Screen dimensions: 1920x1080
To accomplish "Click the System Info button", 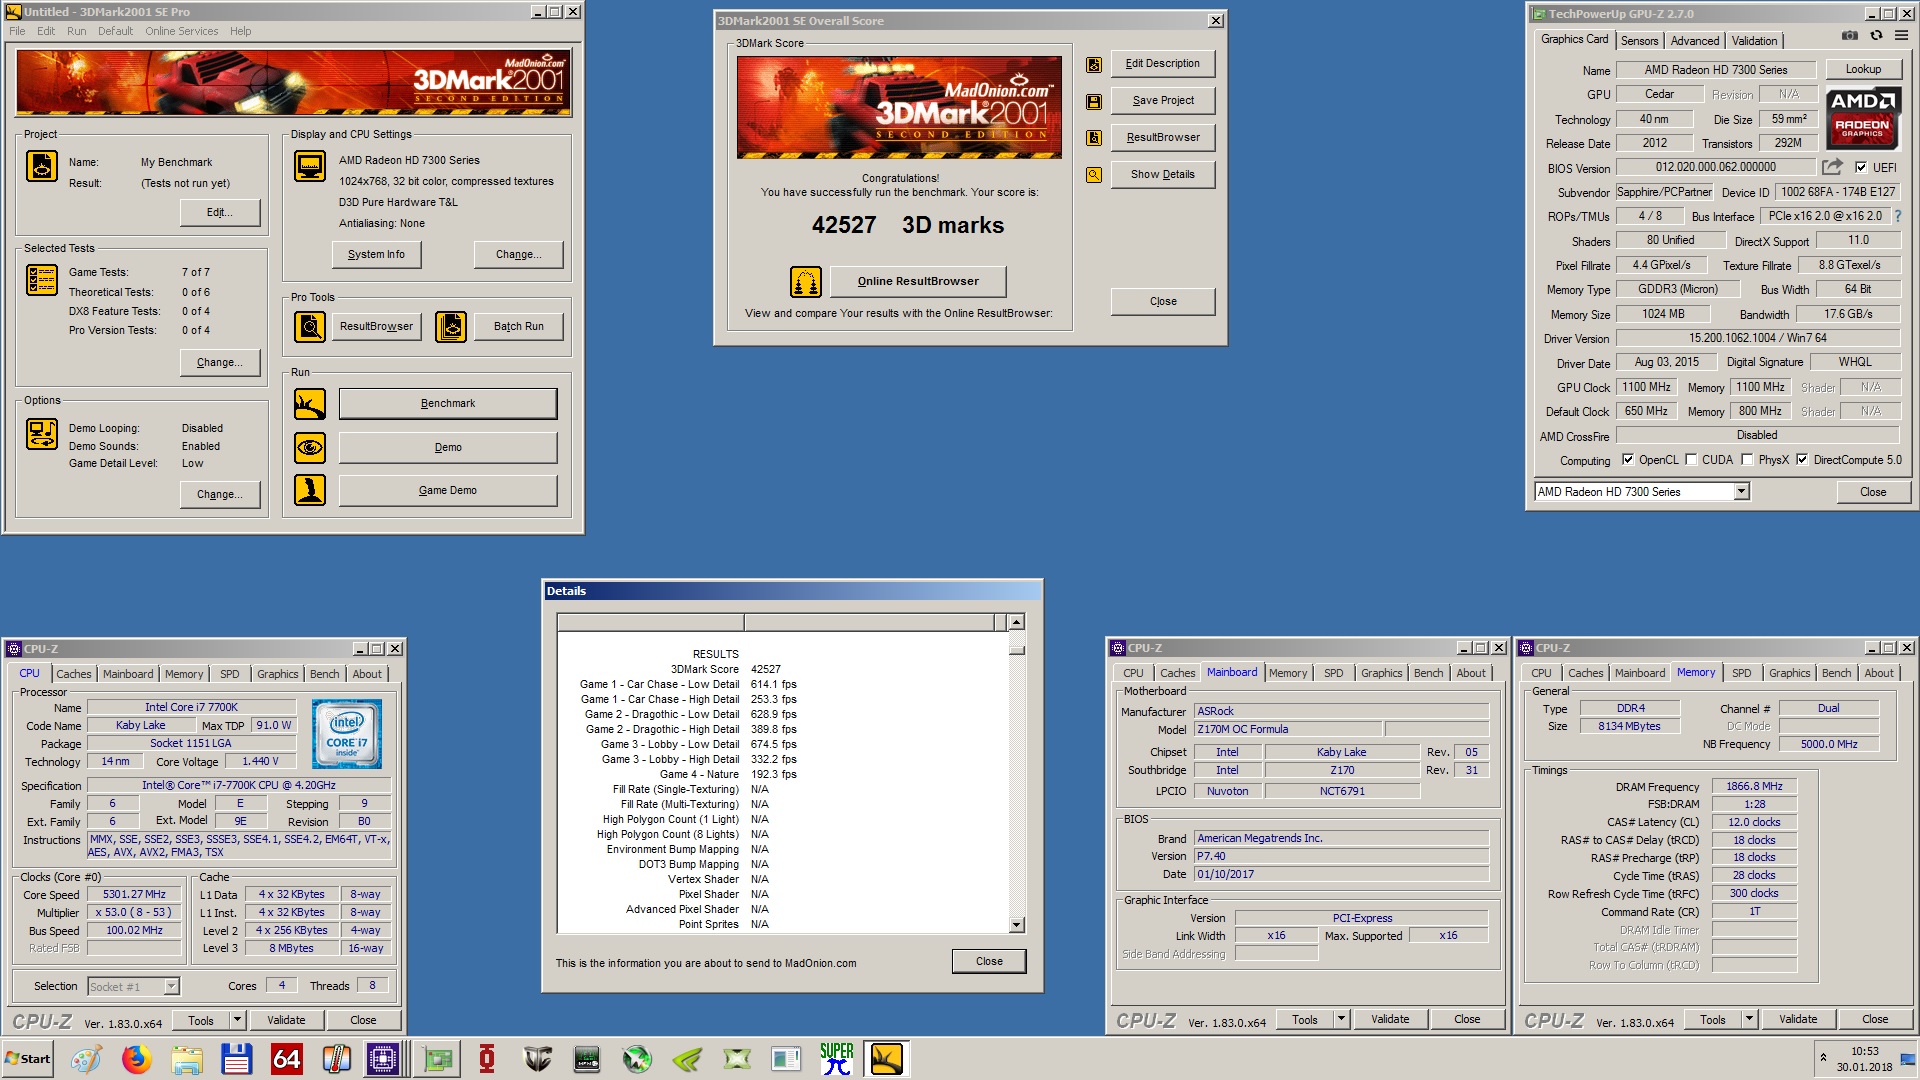I will pyautogui.click(x=376, y=255).
